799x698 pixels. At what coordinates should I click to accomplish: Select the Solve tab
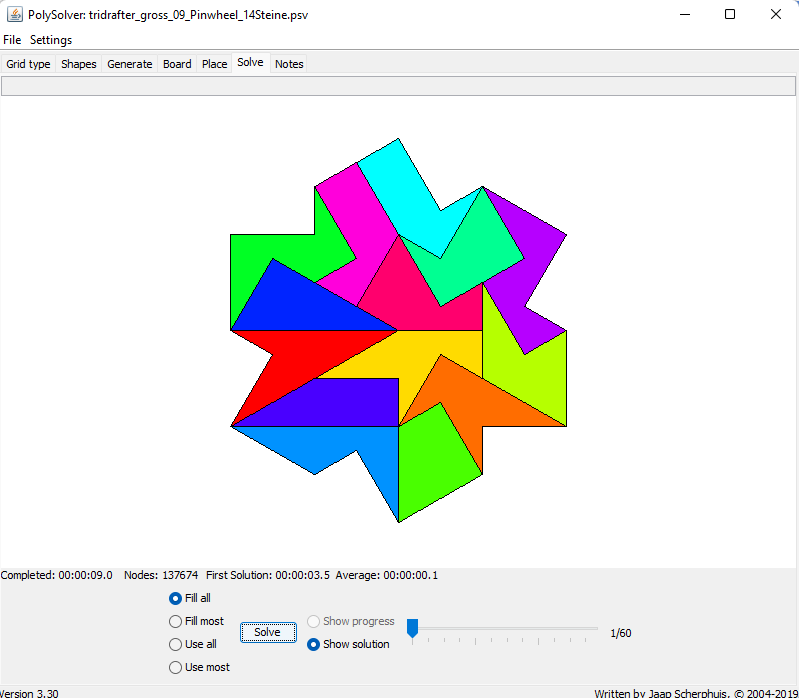(x=250, y=62)
